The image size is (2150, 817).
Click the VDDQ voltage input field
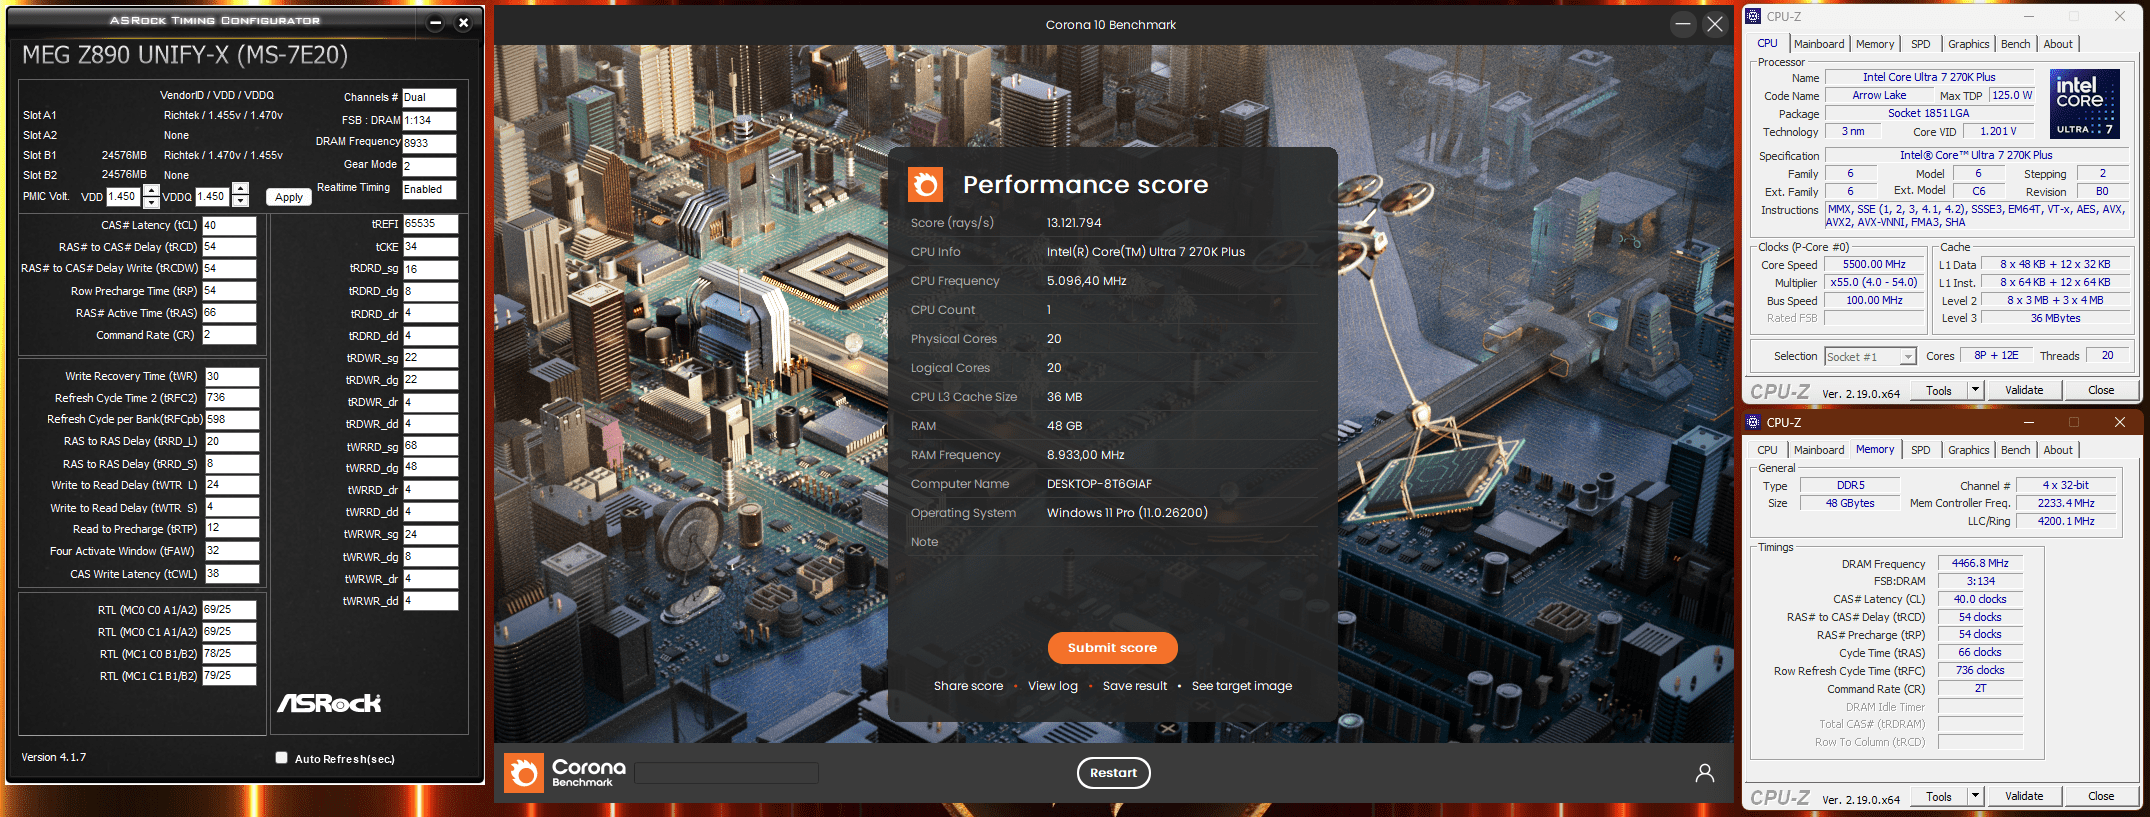coord(213,197)
